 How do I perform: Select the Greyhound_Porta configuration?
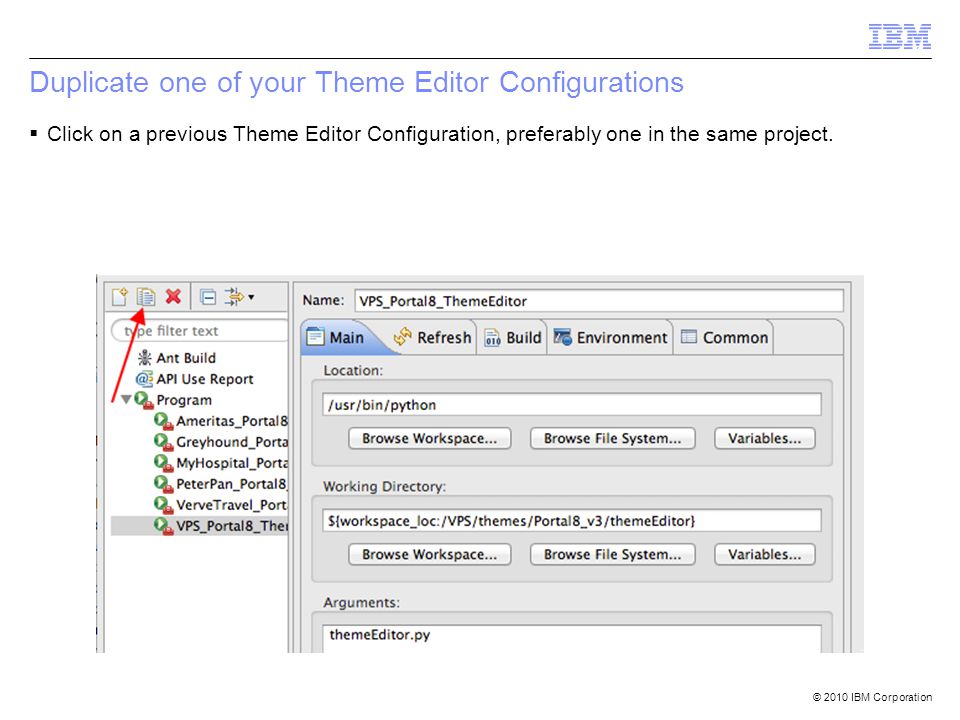pos(231,442)
